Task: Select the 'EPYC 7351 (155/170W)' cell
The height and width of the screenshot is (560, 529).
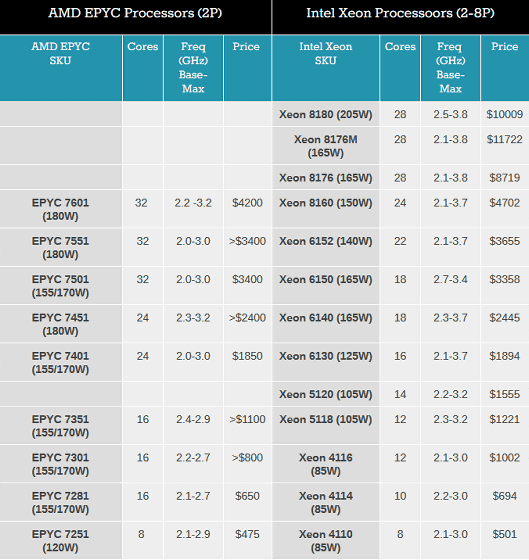Action: pyautogui.click(x=60, y=426)
